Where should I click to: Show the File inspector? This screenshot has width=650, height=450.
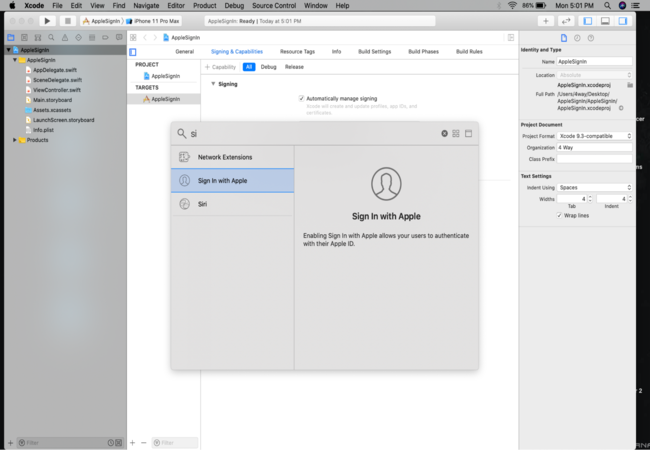click(564, 38)
